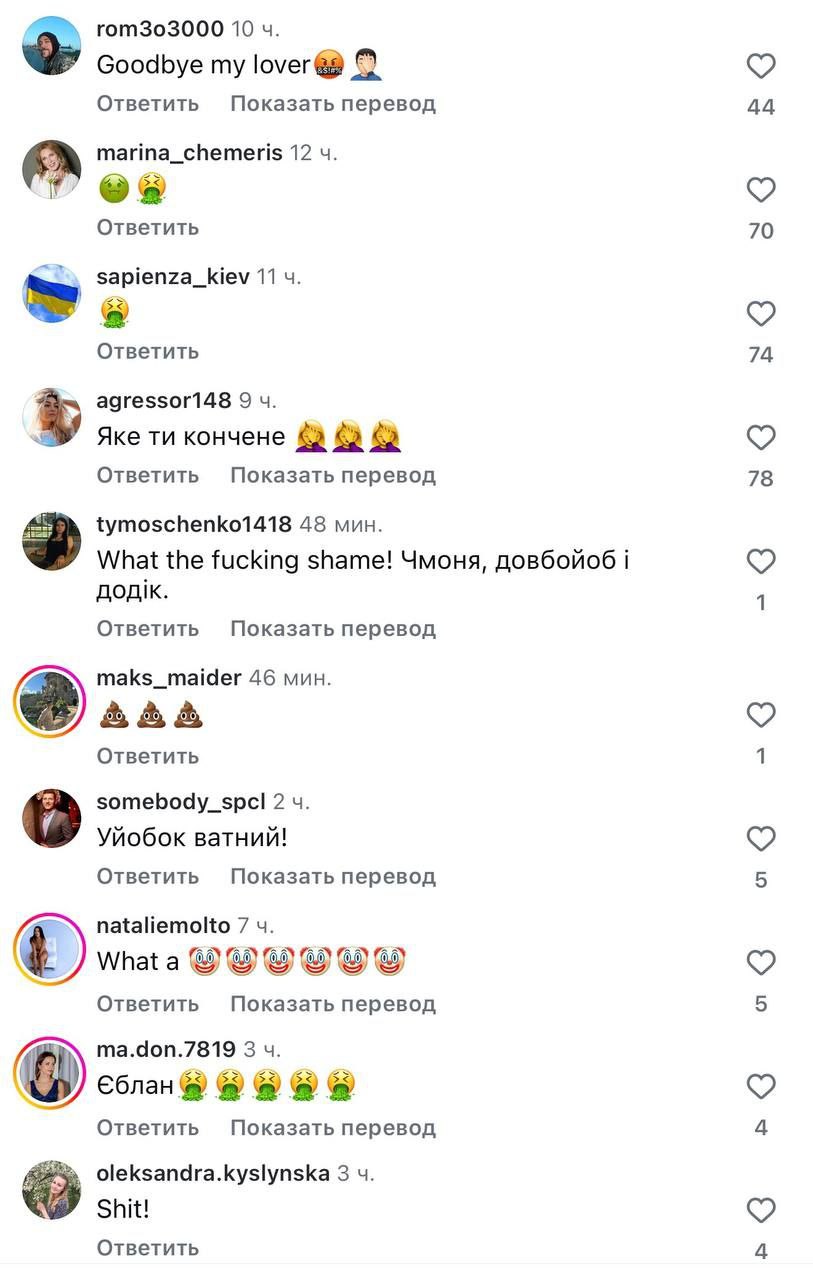Screen dimensions: 813x1280
Task: Tap the heart beside nataliemolto's clown comment
Action: pyautogui.click(x=761, y=963)
